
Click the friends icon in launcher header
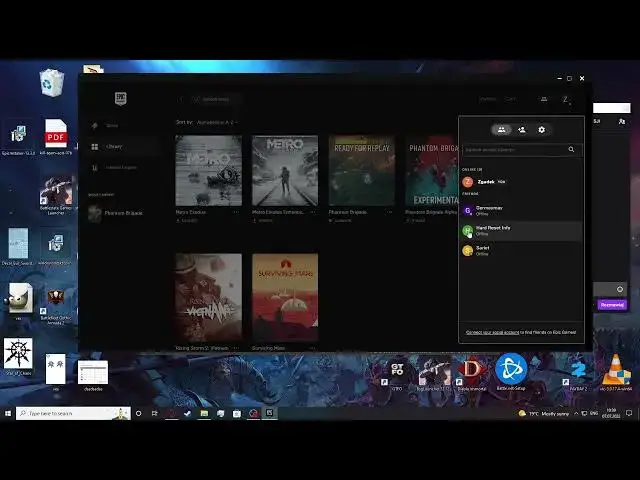(x=544, y=99)
